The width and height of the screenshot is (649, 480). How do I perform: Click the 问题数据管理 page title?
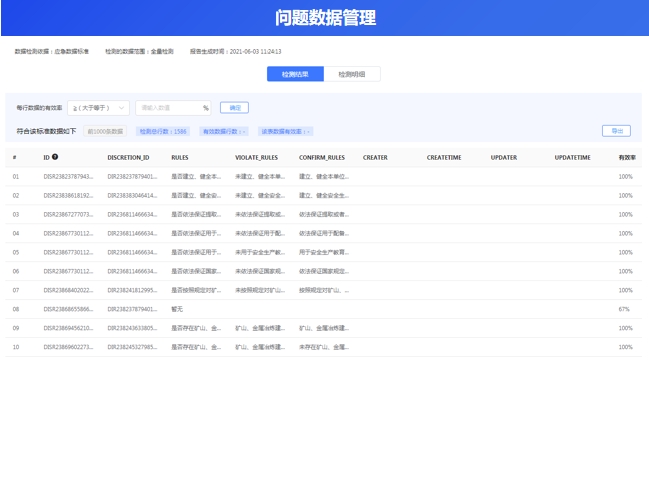pos(325,18)
